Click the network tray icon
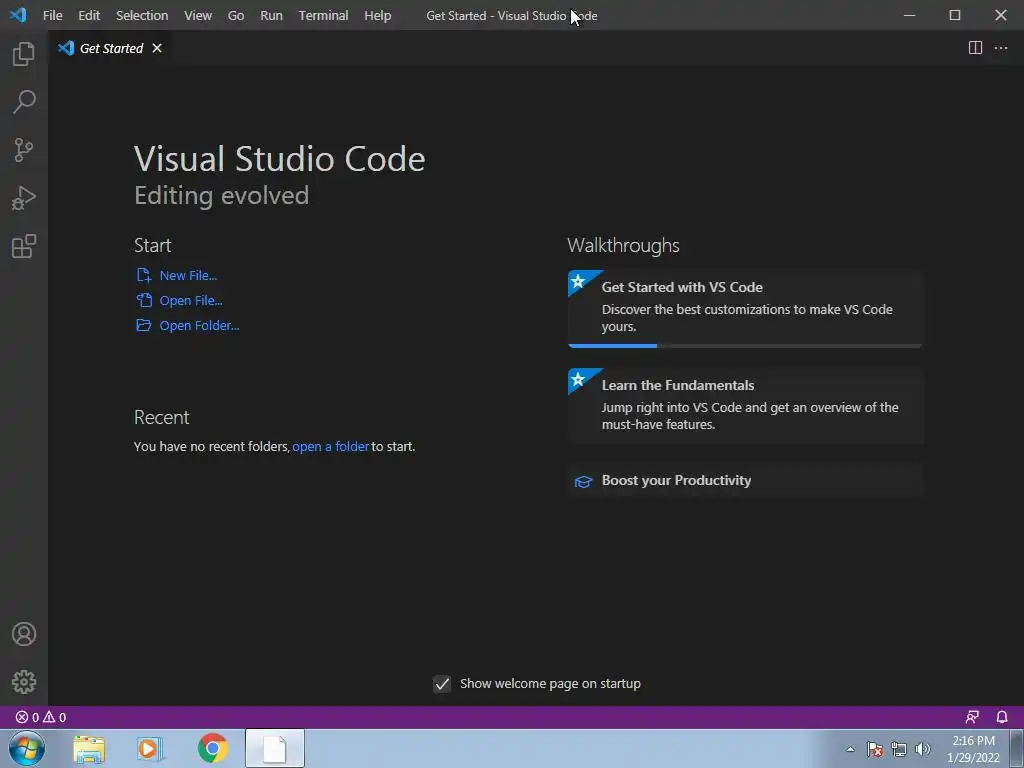The image size is (1024, 768). [x=899, y=749]
